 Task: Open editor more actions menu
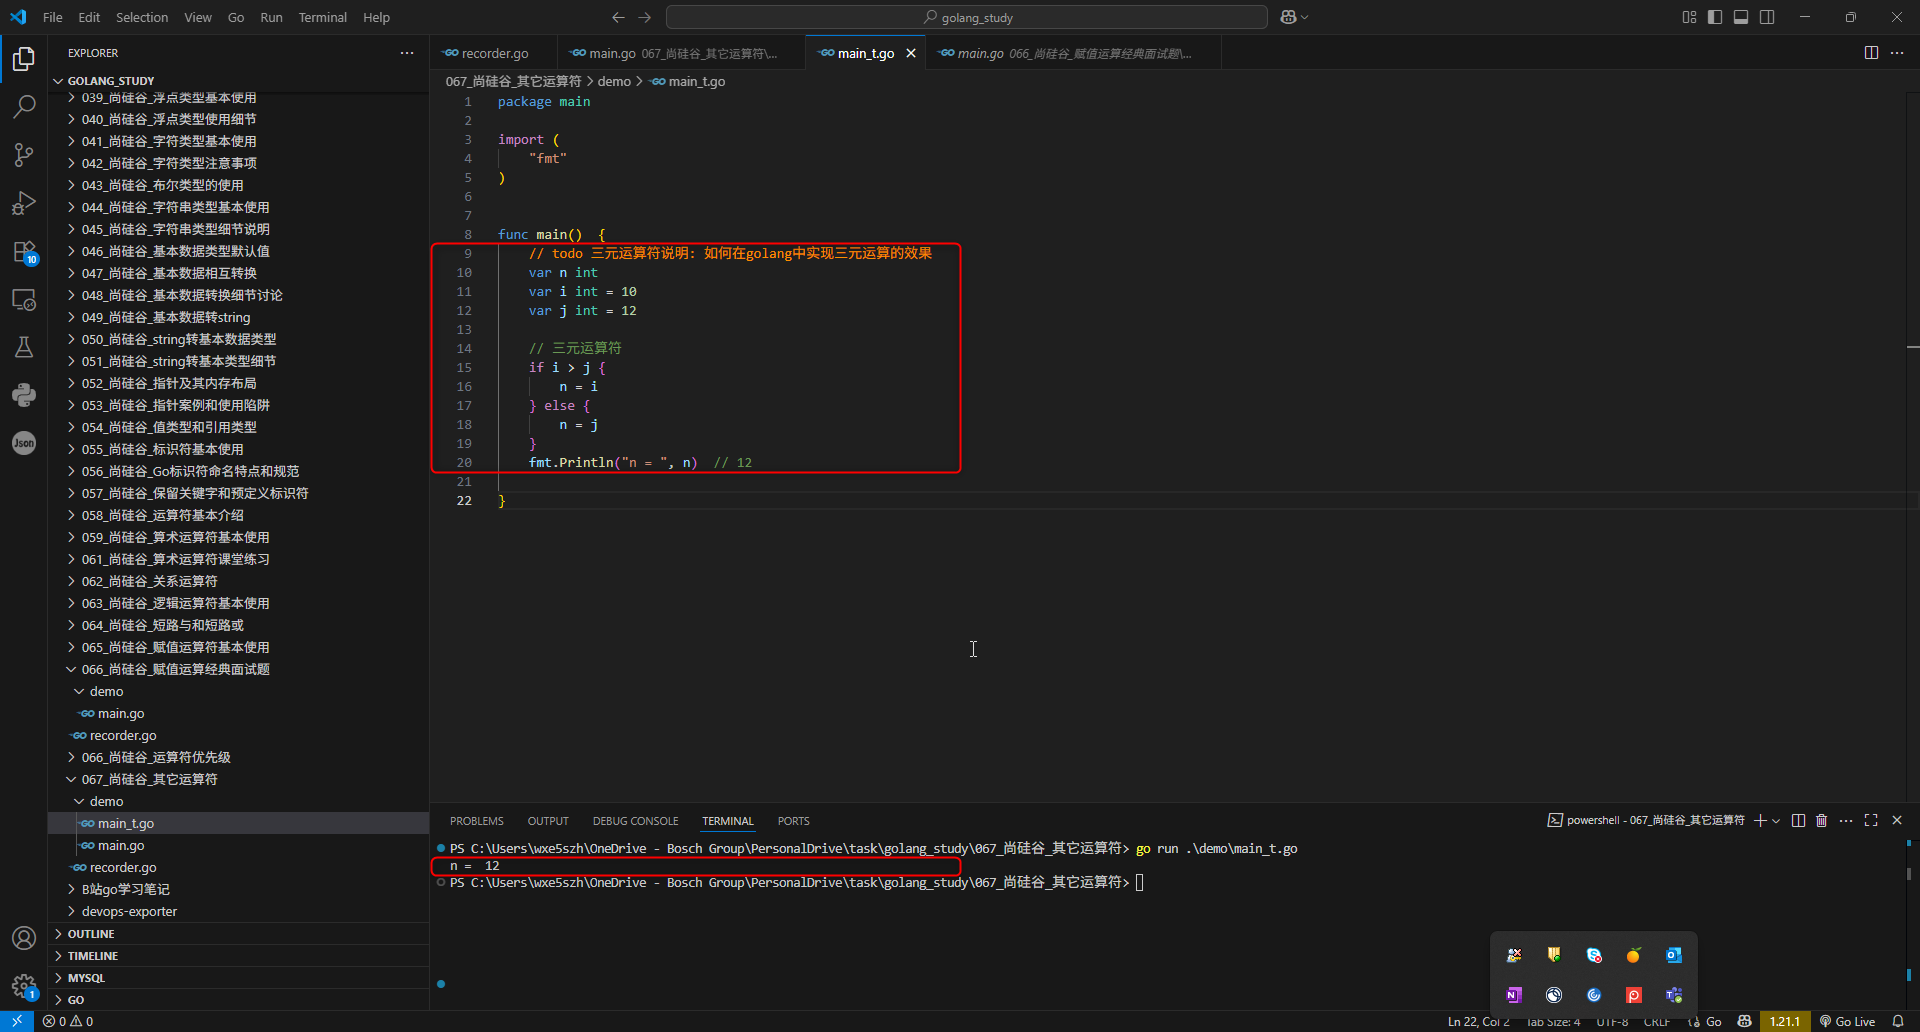coord(1897,53)
